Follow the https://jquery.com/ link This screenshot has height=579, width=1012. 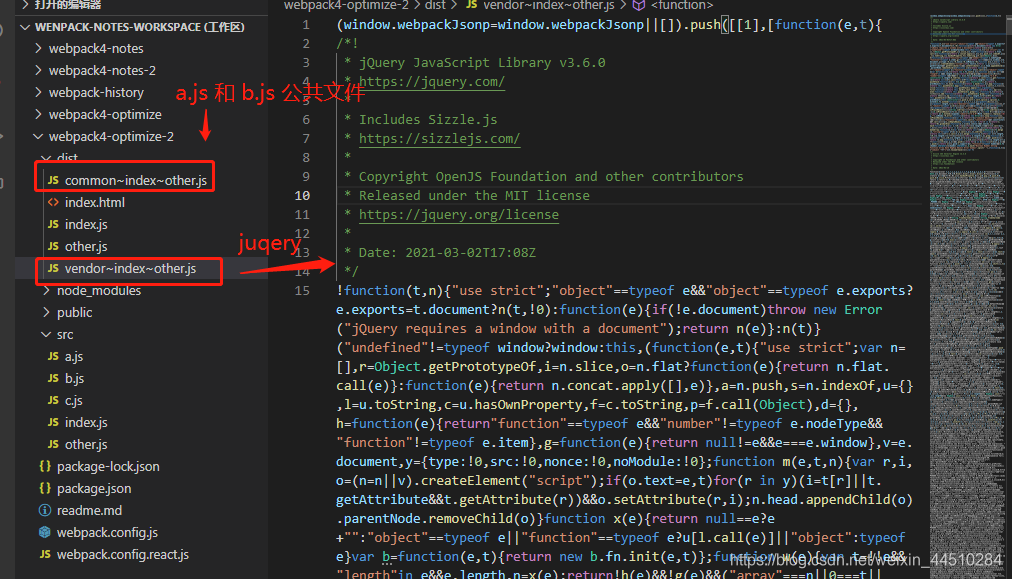432,81
